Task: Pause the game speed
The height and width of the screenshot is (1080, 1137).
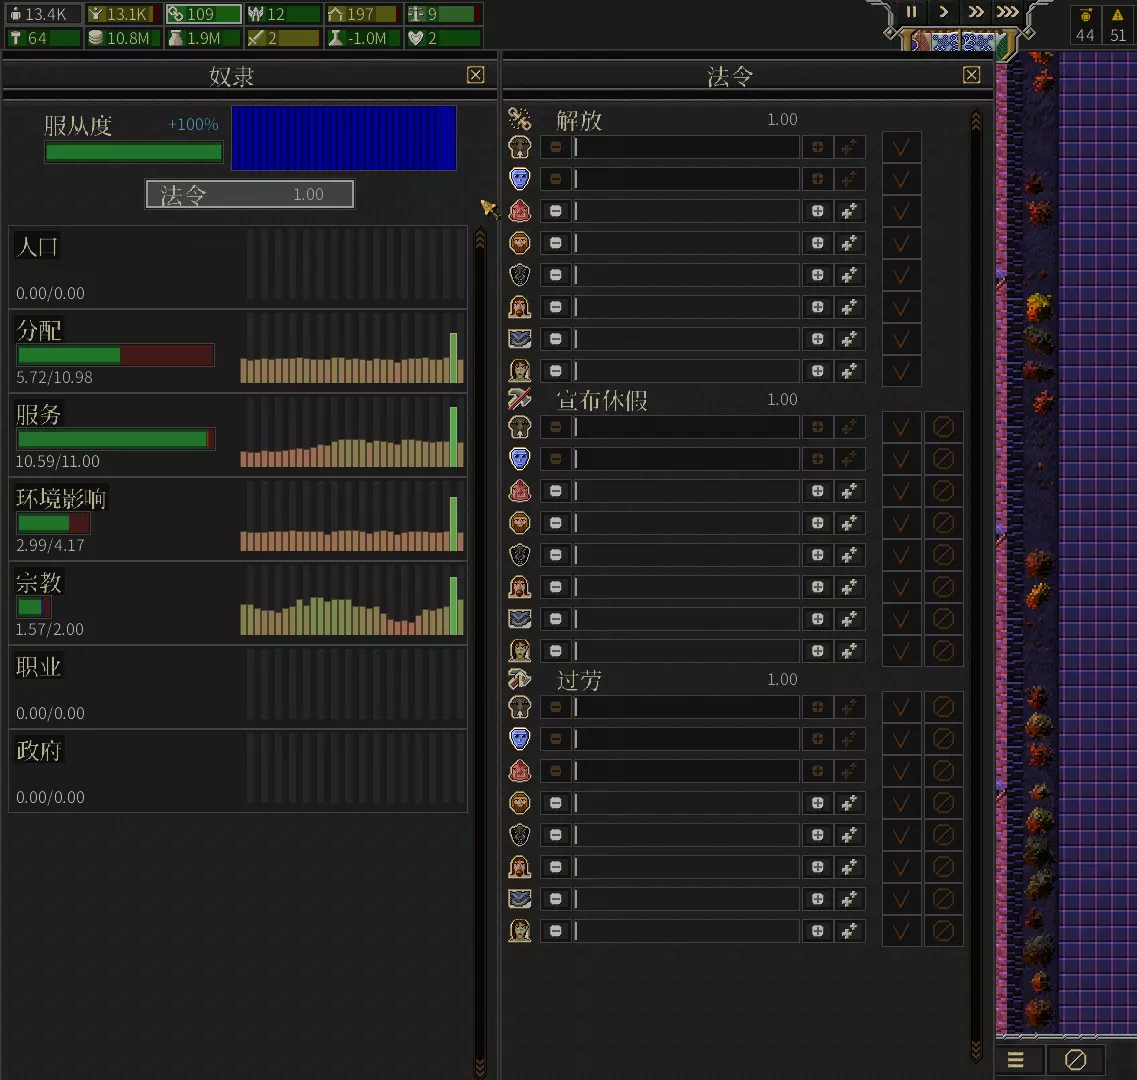Action: pos(911,12)
